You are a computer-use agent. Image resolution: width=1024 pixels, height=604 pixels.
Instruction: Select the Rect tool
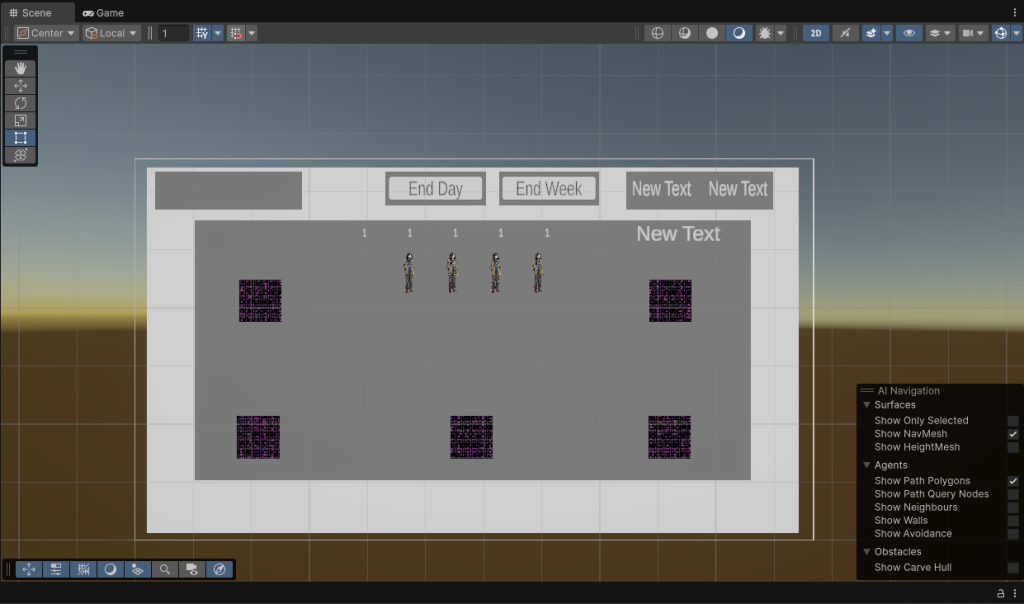(20, 138)
